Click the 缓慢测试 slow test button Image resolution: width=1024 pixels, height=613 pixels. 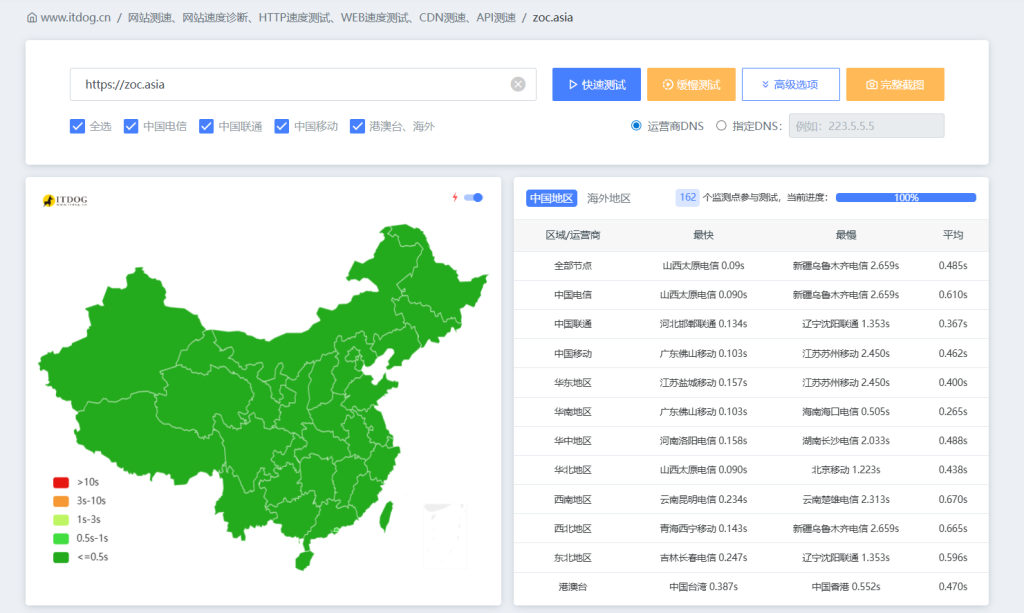[691, 85]
